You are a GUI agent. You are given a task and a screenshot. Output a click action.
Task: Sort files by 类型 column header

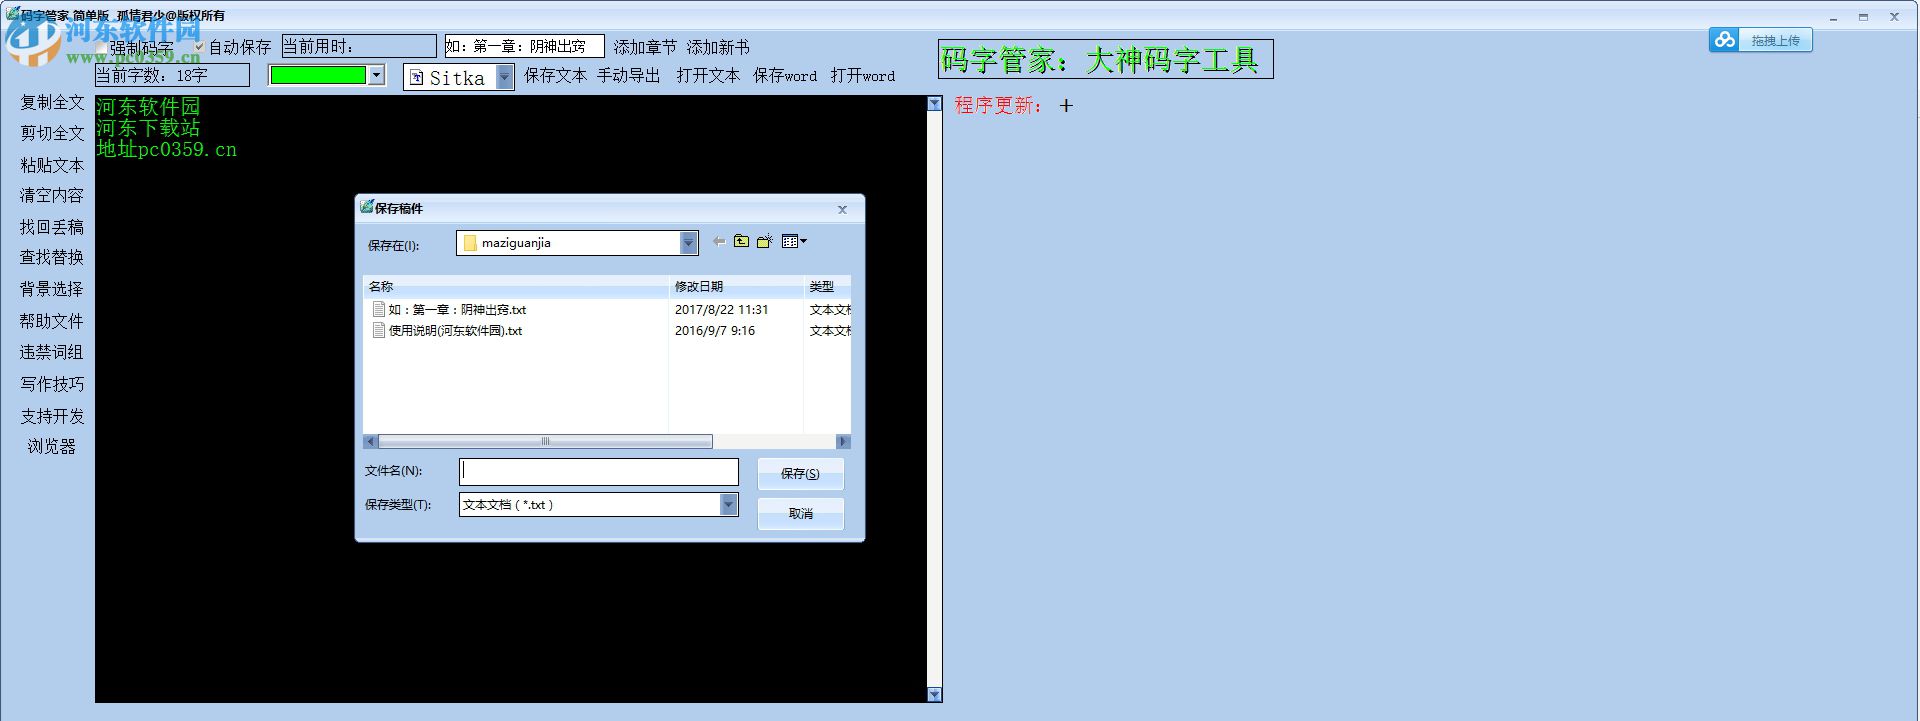[x=828, y=286]
